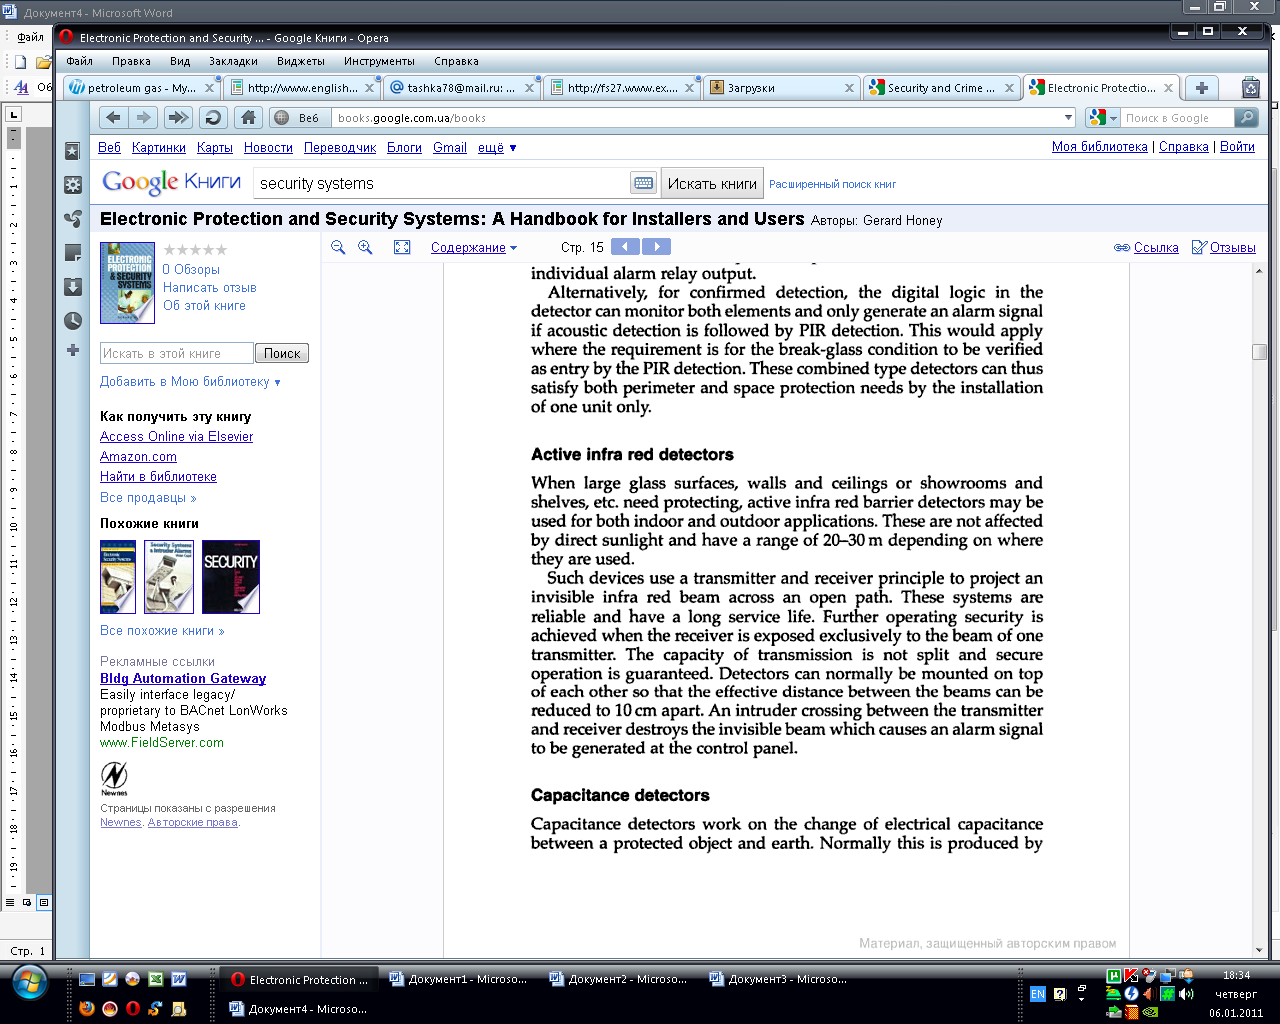This screenshot has height=1024, width=1280.
Task: Open the Unite panel in the sidebar
Action: point(73,219)
